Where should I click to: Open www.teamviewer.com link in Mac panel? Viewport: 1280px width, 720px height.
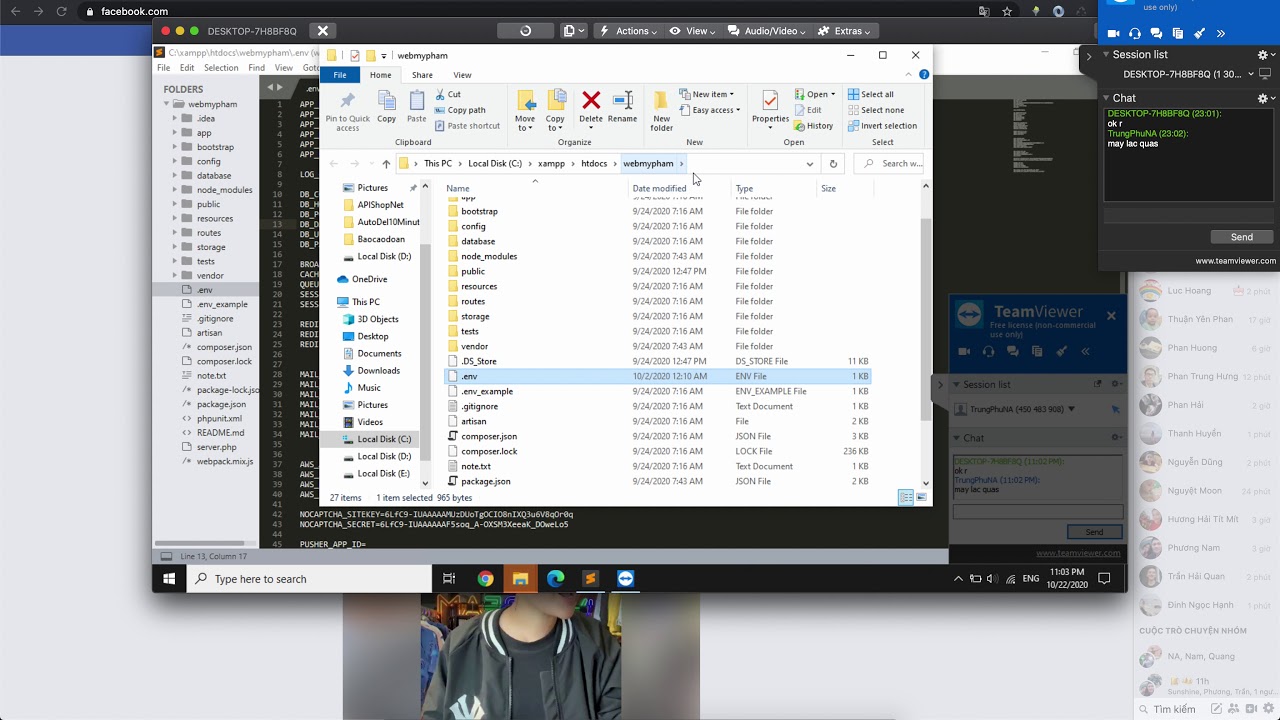click(x=1236, y=261)
